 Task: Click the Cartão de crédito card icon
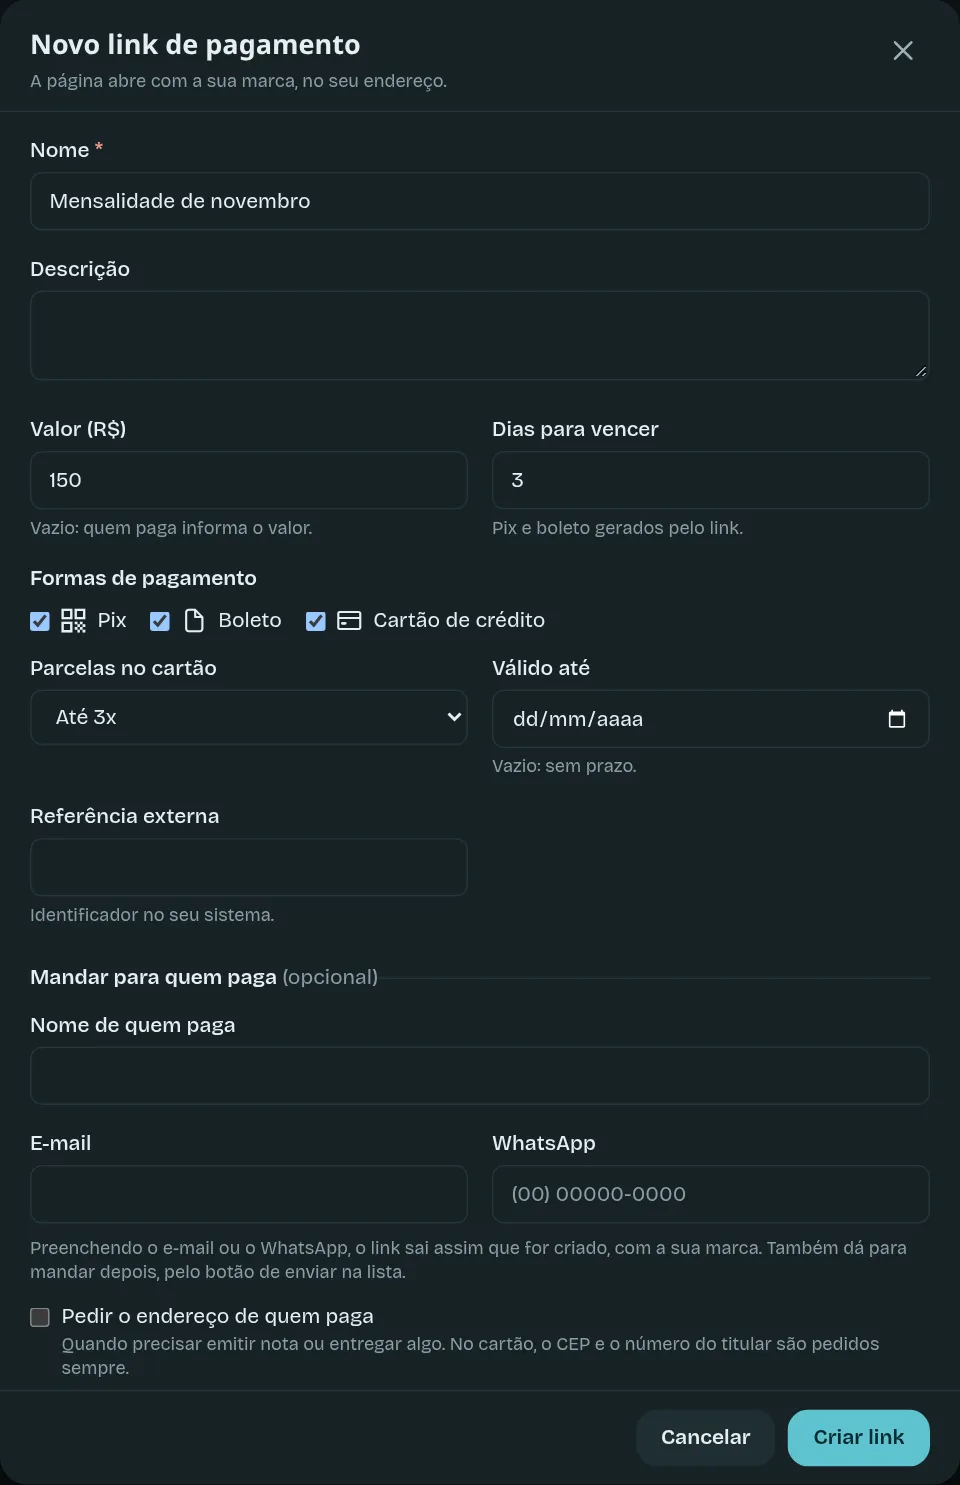(x=349, y=621)
